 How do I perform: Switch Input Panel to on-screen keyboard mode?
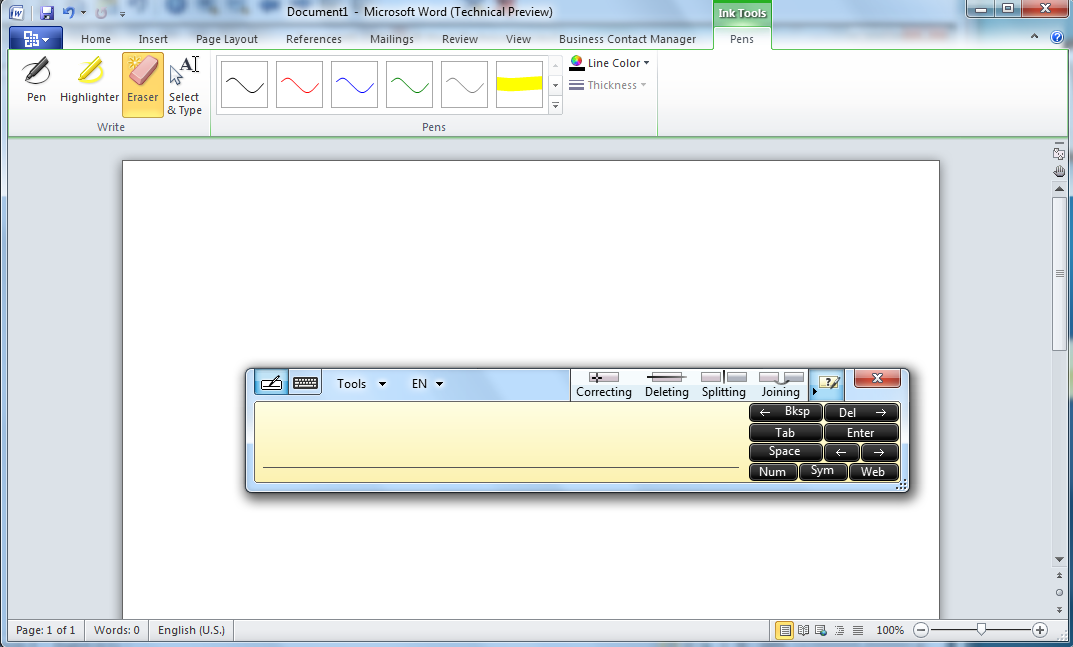click(304, 382)
